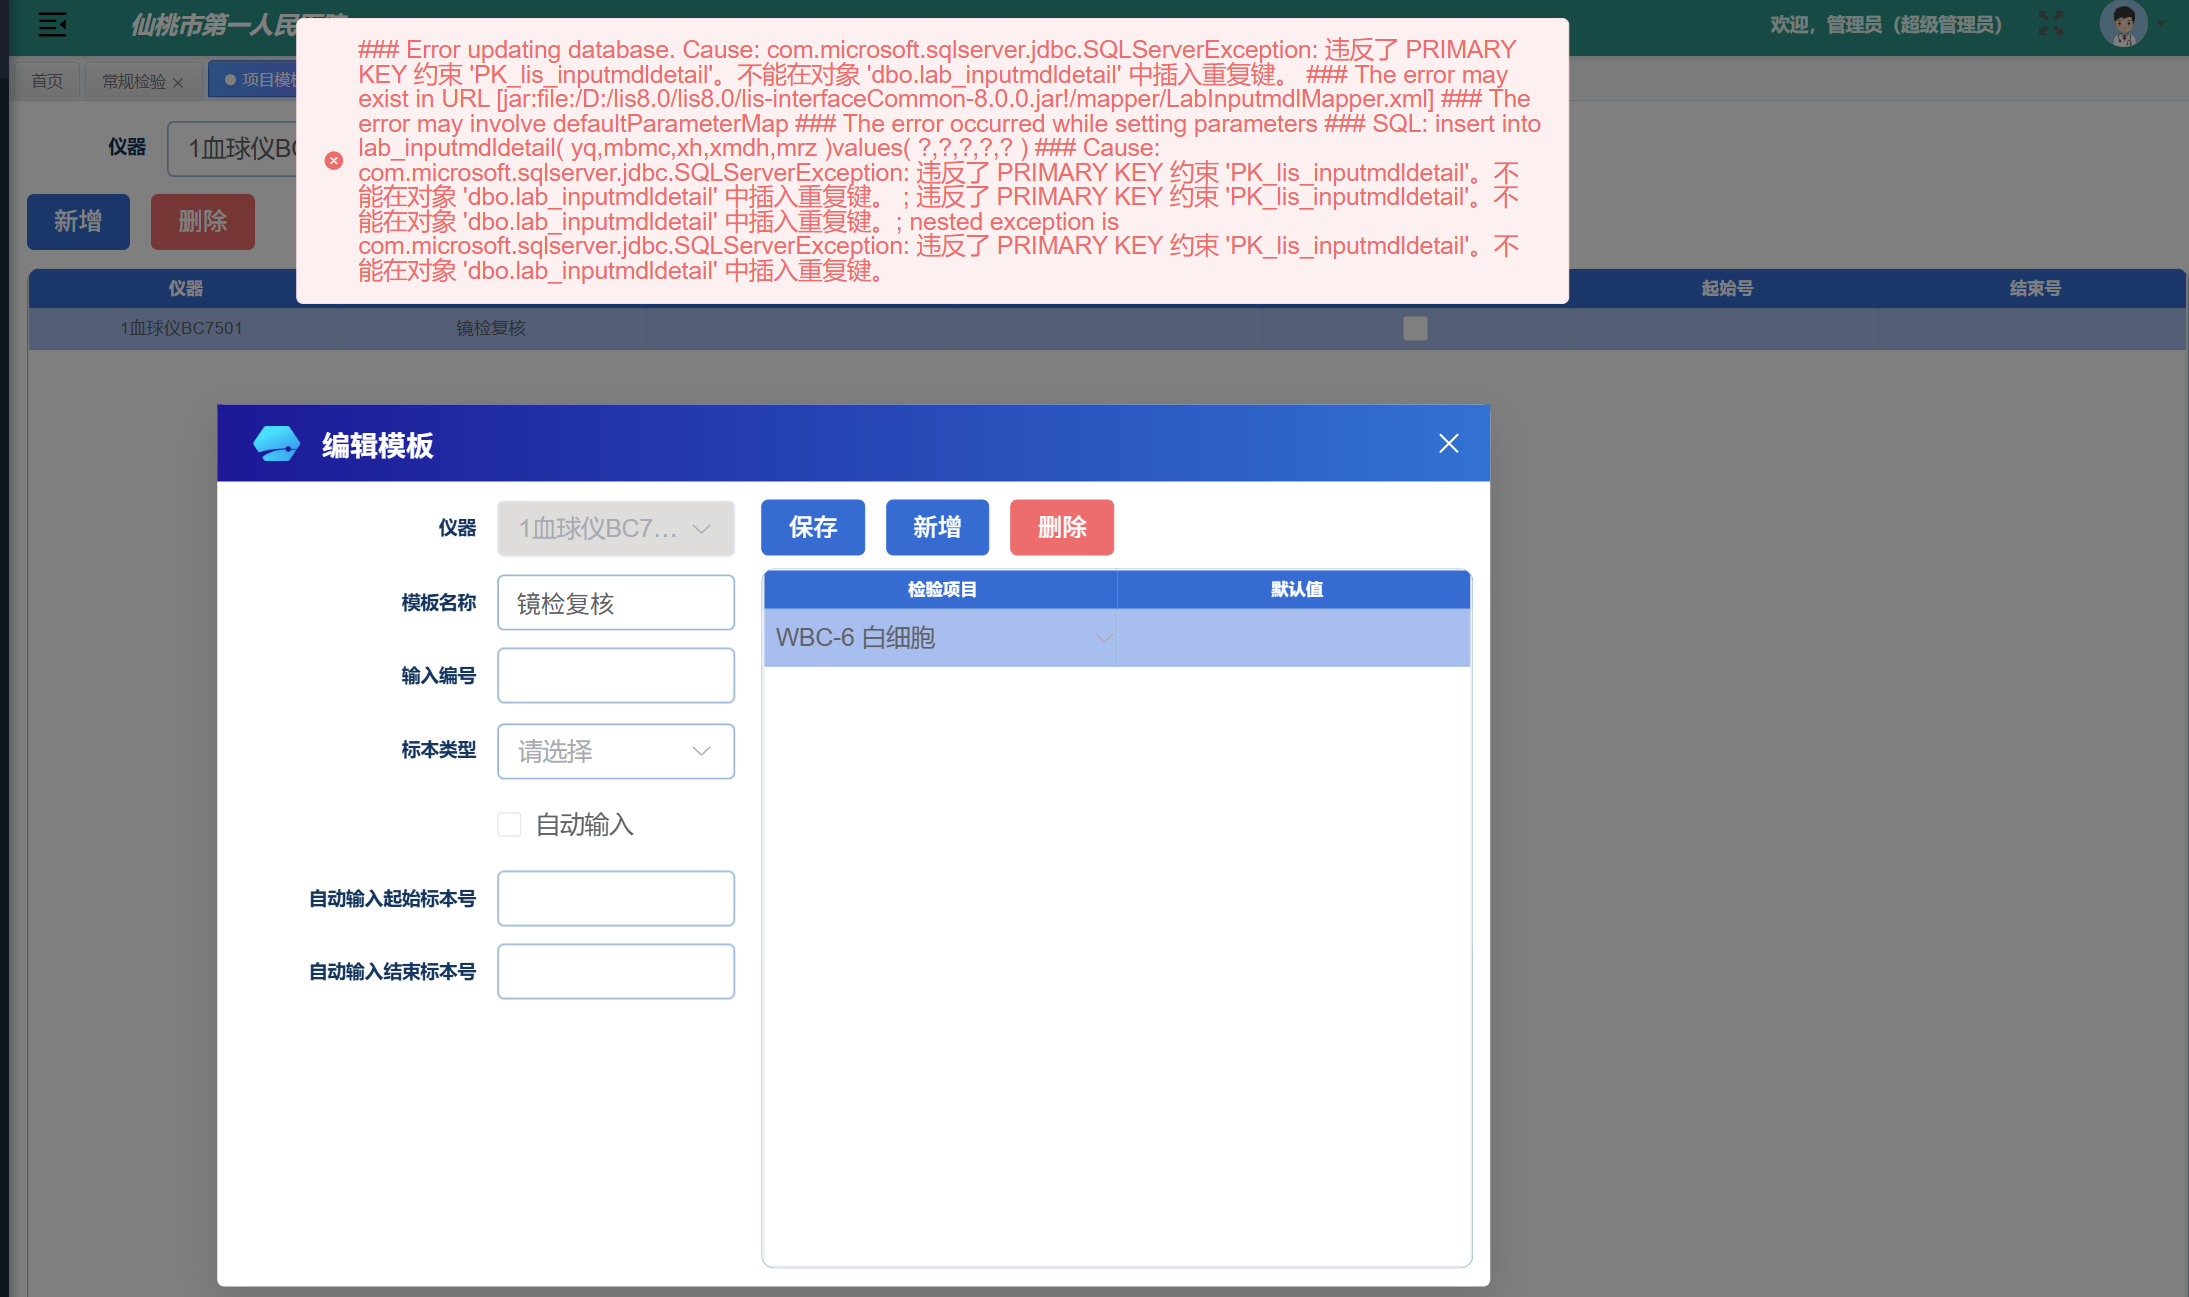Expand the 标本类型 请选择 dropdown
The height and width of the screenshot is (1297, 2189).
click(x=616, y=751)
